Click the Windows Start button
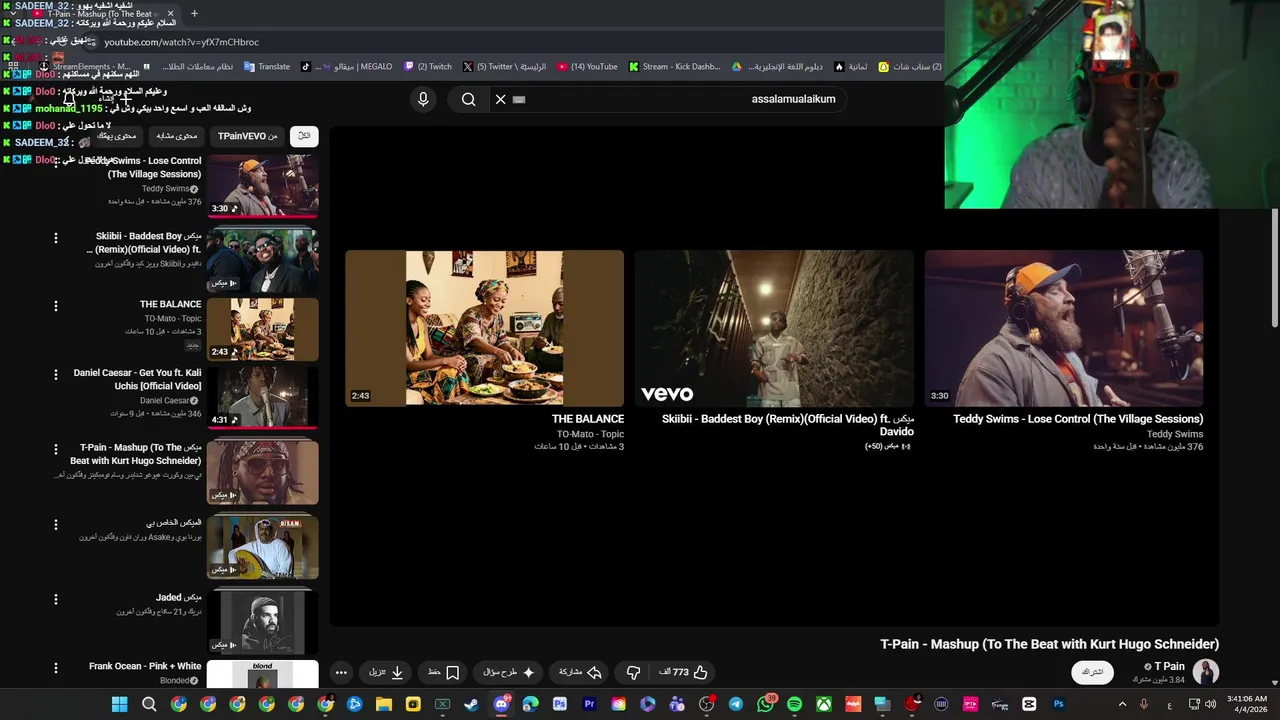 click(119, 704)
